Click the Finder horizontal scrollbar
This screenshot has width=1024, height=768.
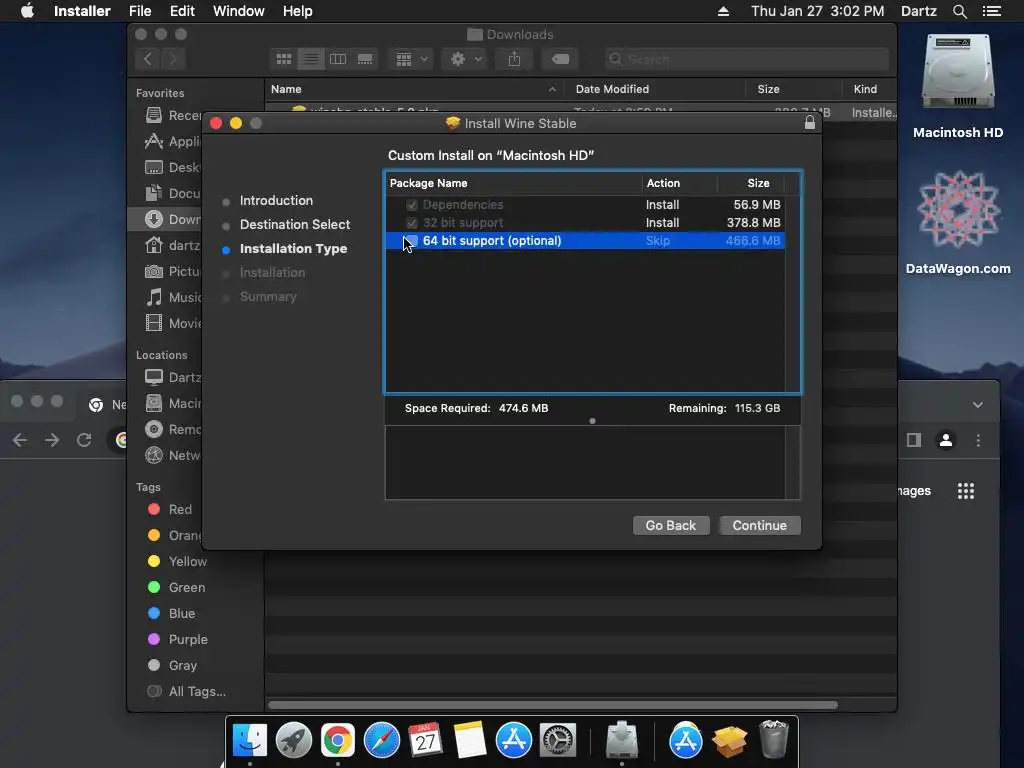(x=552, y=705)
